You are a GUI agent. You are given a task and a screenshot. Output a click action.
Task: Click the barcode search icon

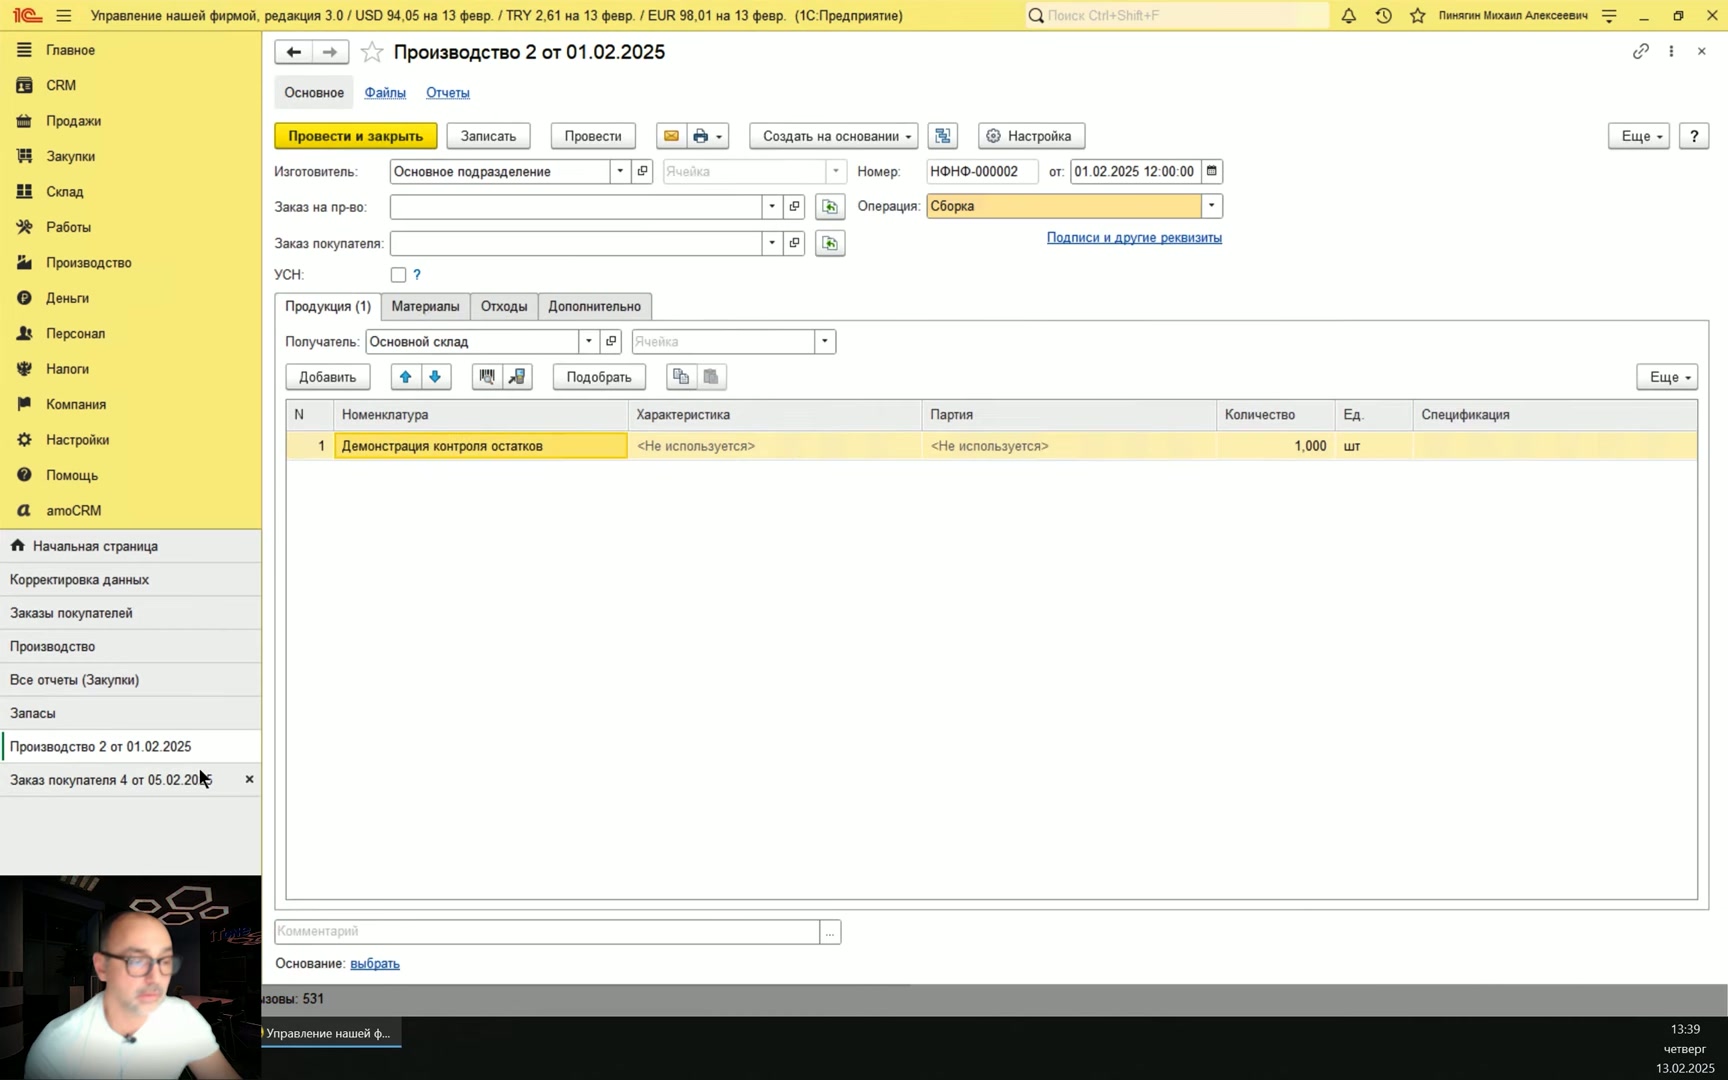[x=487, y=377]
